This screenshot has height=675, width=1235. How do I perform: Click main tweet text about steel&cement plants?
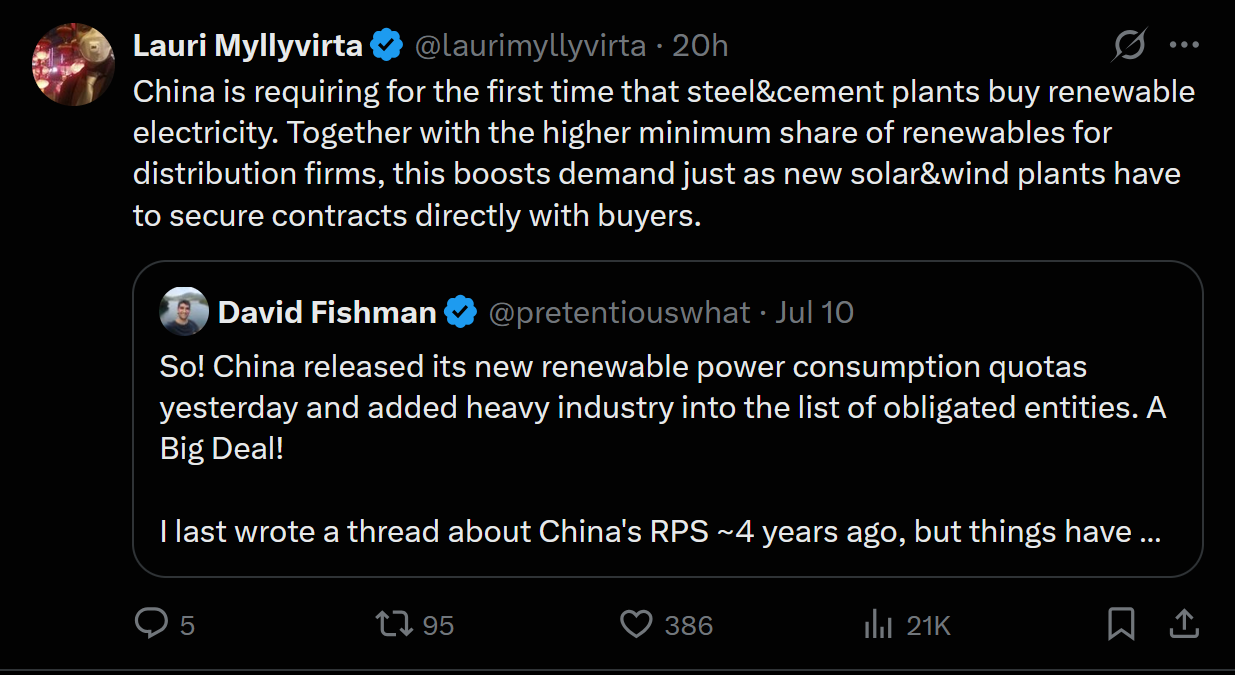(x=665, y=153)
